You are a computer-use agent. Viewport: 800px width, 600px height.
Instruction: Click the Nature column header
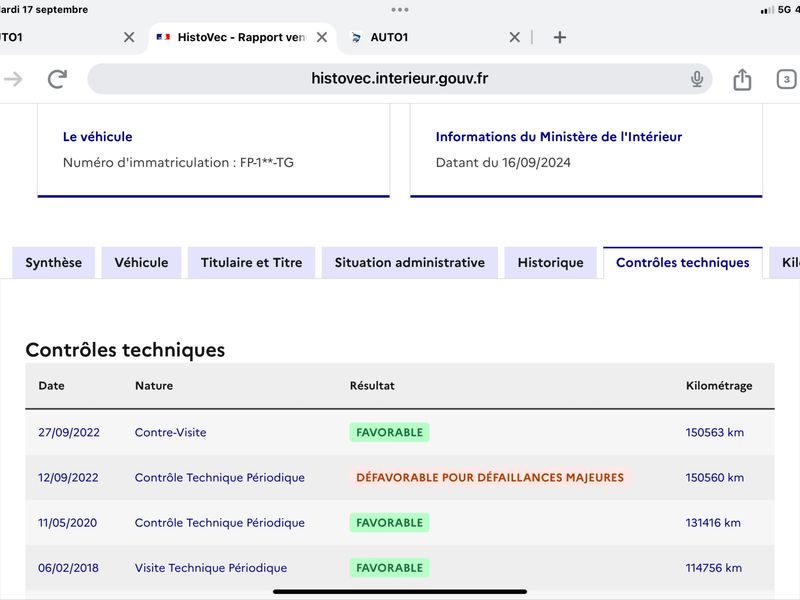point(154,386)
